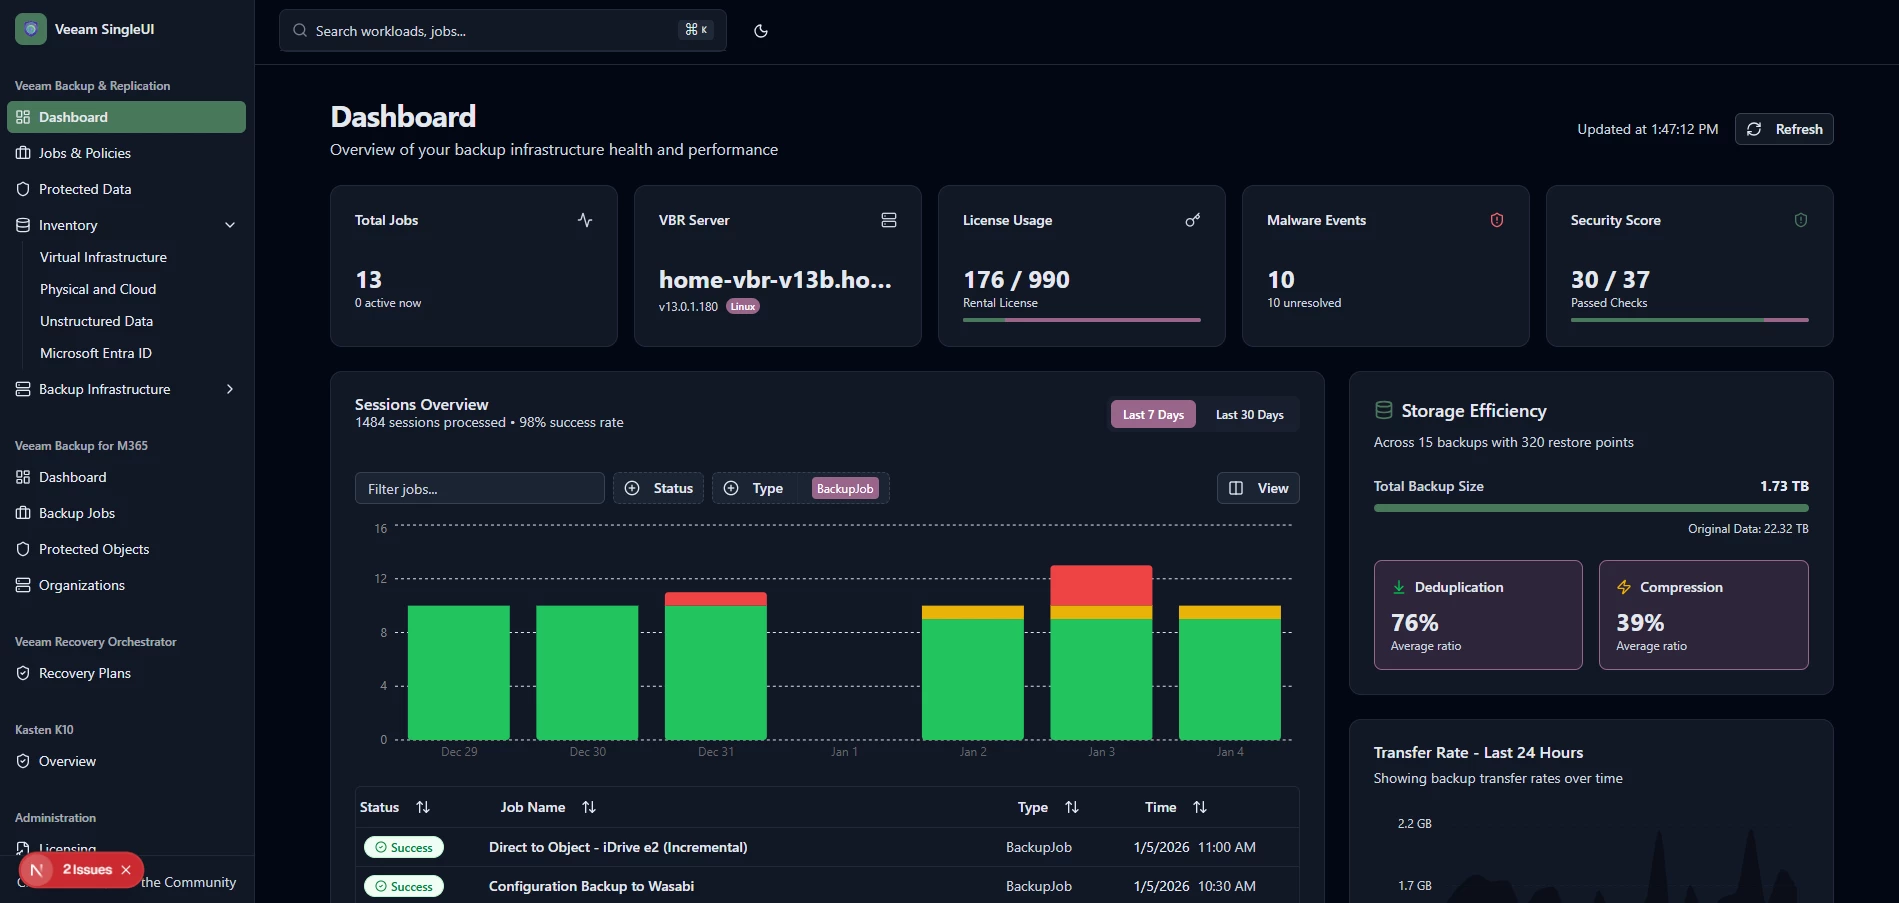This screenshot has width=1899, height=903.
Task: Refresh the dashboard data
Action: pos(1784,129)
